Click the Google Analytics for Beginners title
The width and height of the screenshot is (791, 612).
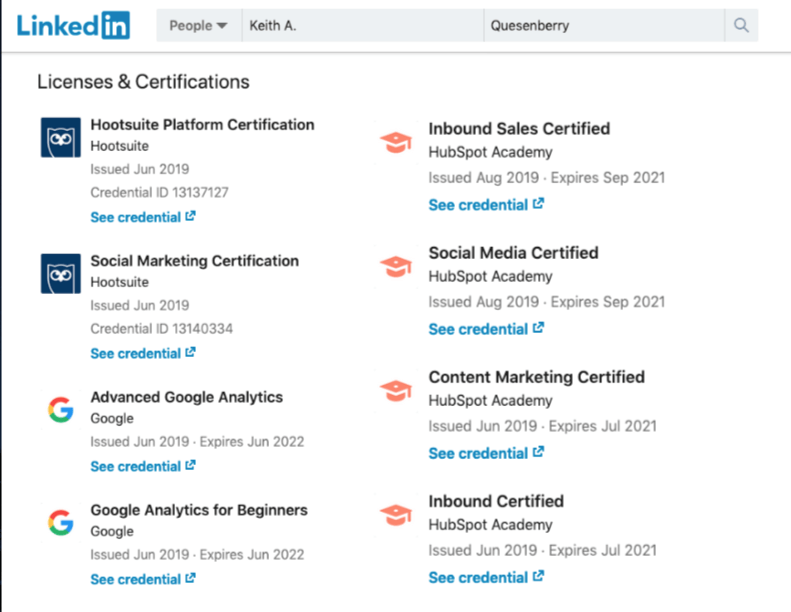(199, 510)
